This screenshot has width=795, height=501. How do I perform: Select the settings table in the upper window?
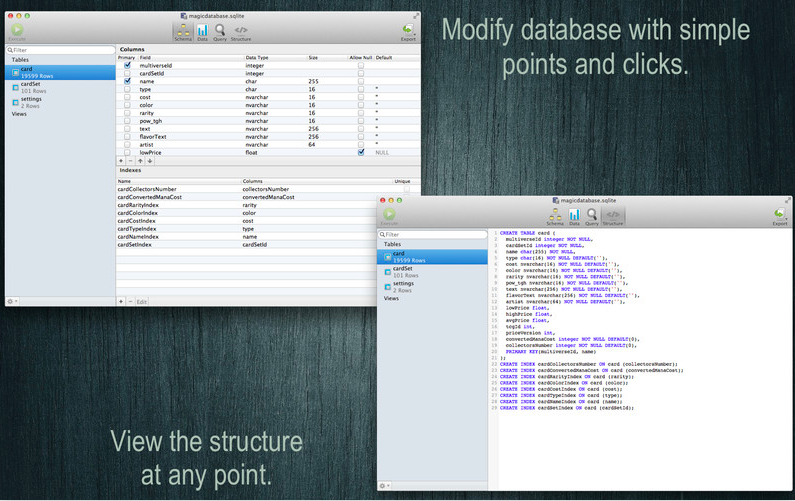point(60,102)
